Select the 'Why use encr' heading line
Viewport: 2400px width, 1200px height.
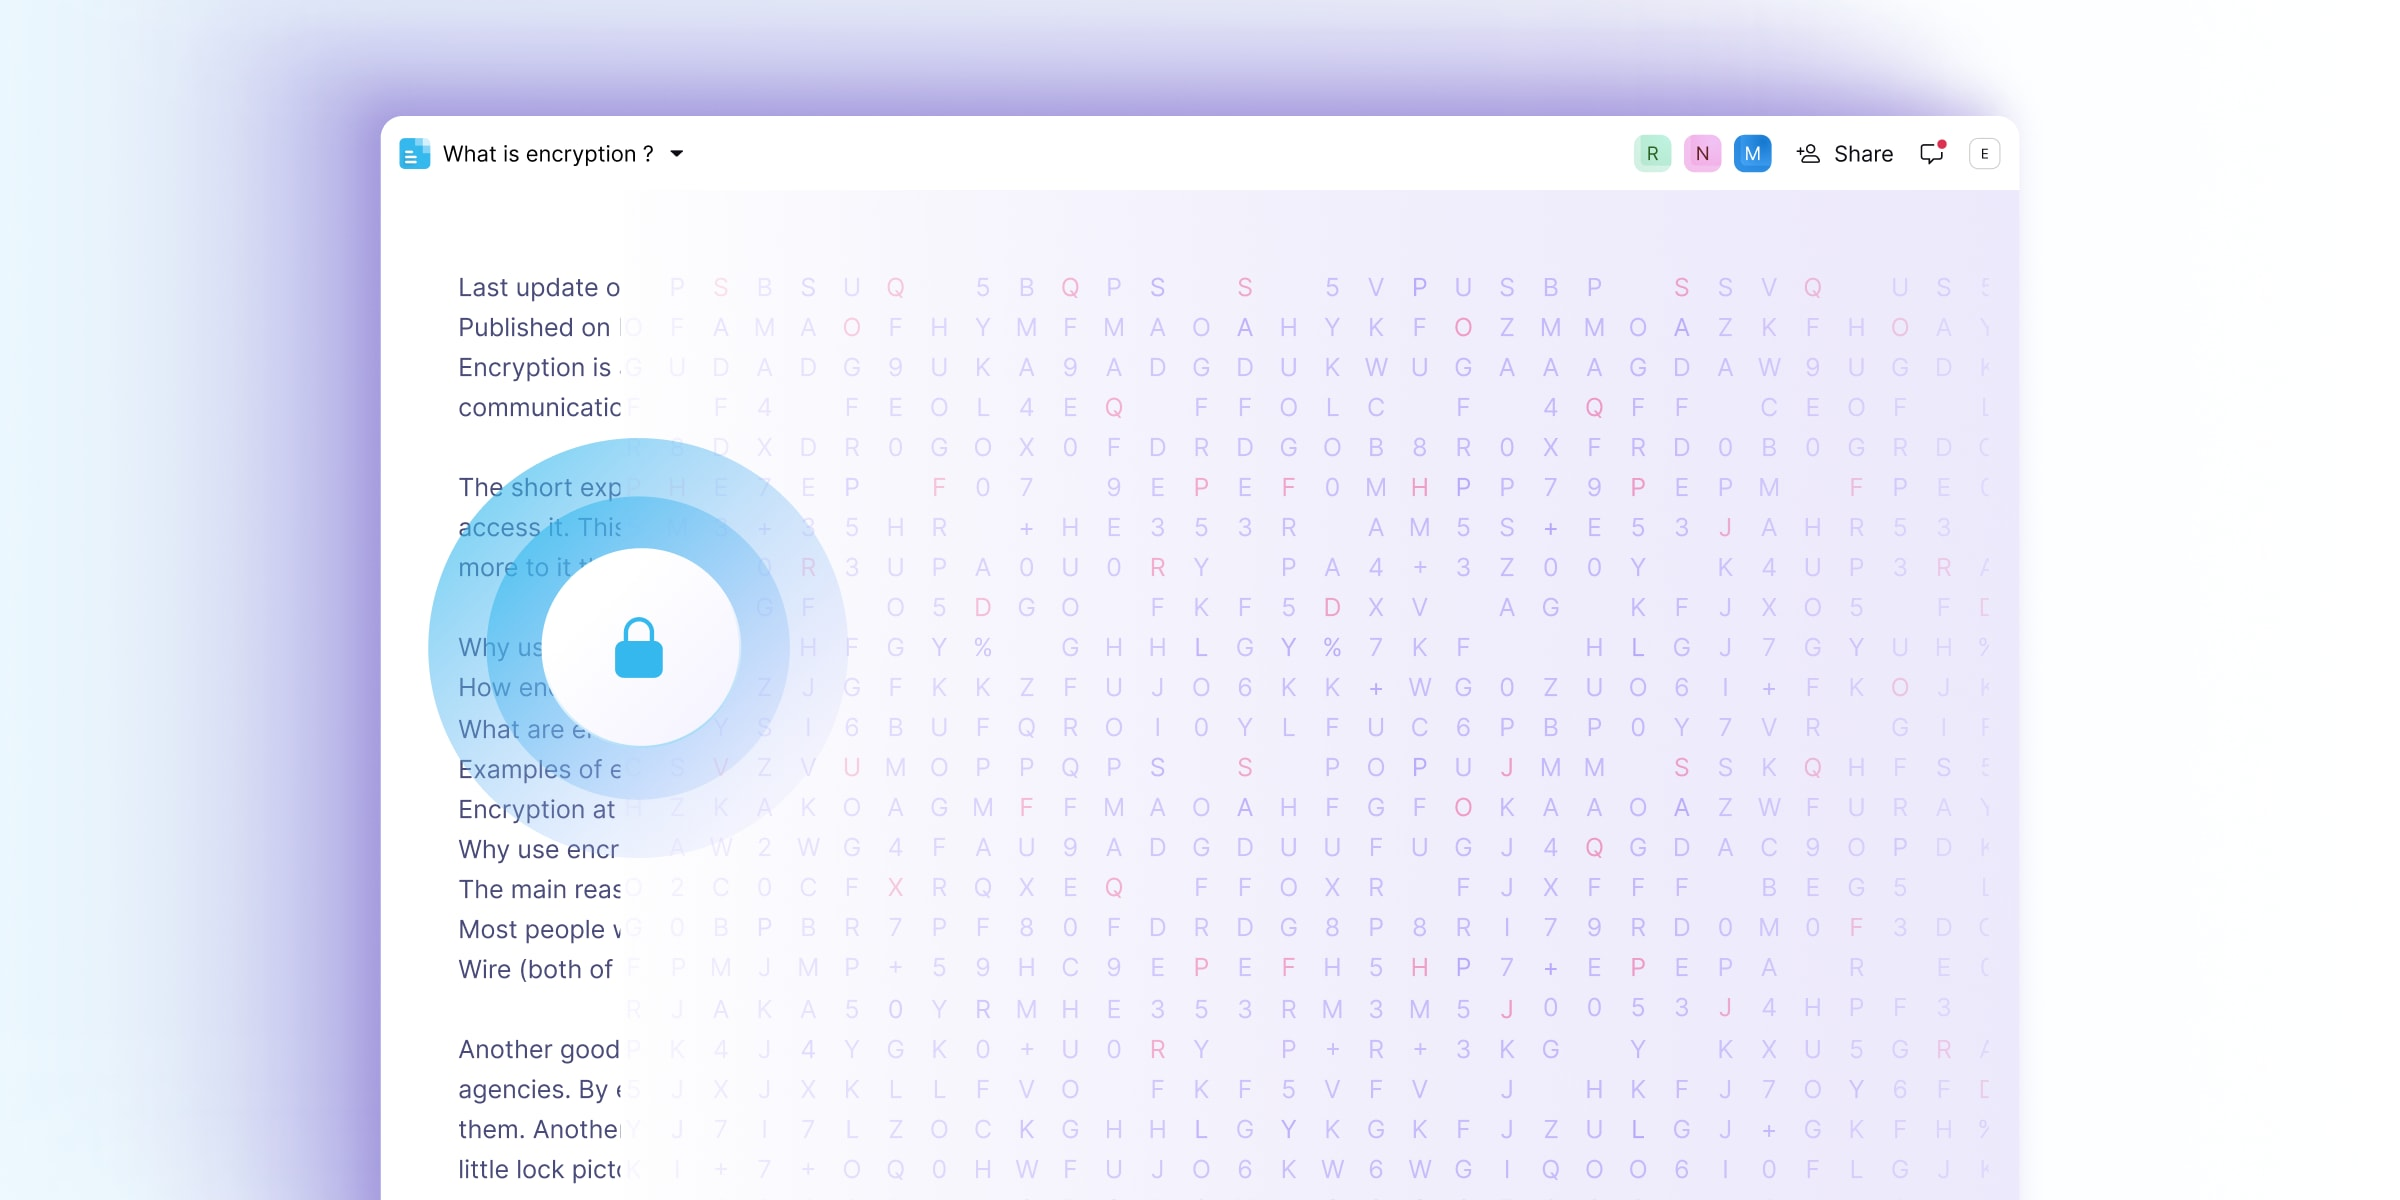pyautogui.click(x=539, y=849)
